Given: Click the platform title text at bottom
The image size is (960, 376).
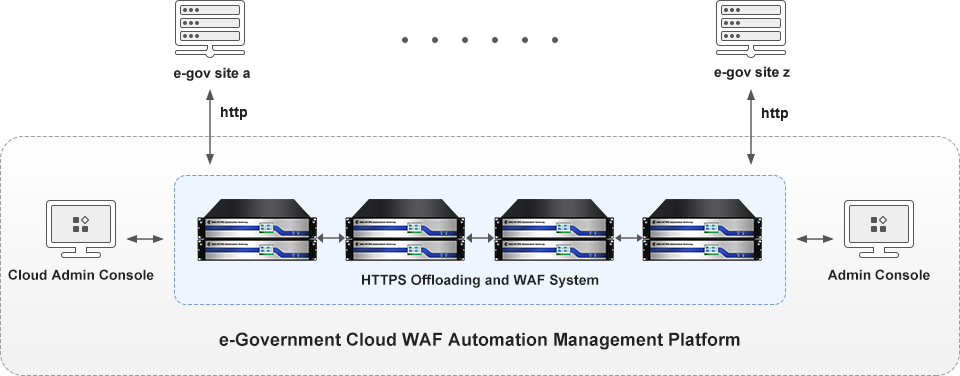Looking at the screenshot, I should 479,339.
